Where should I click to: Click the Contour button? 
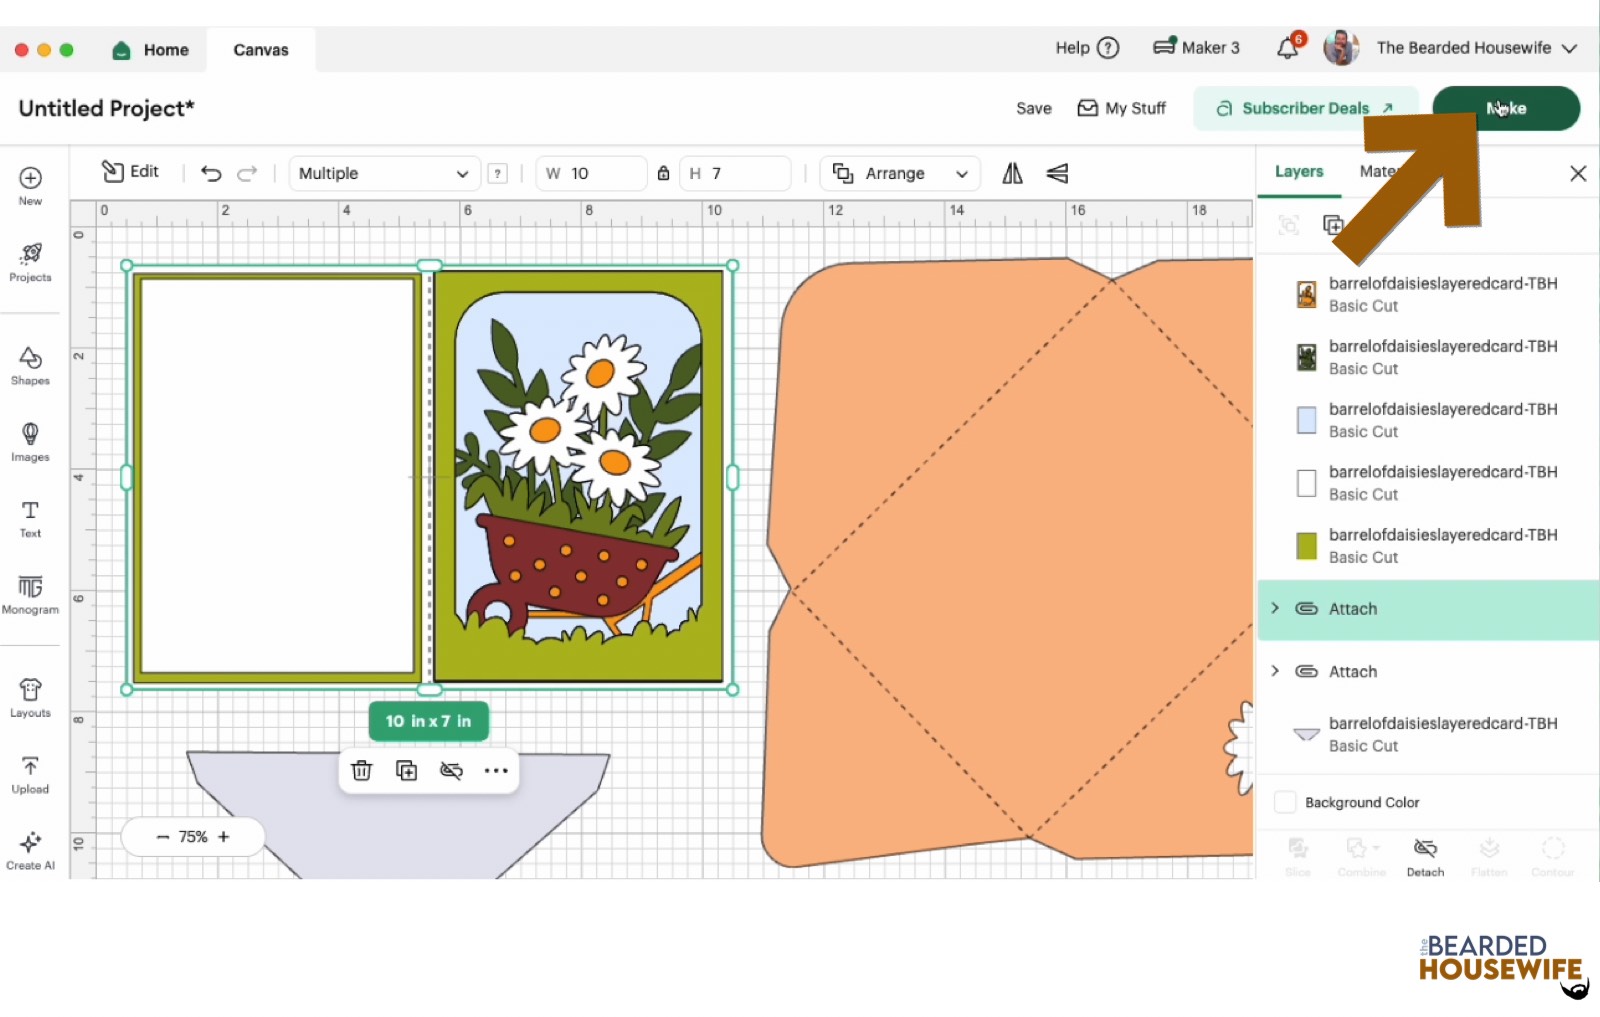[1553, 857]
